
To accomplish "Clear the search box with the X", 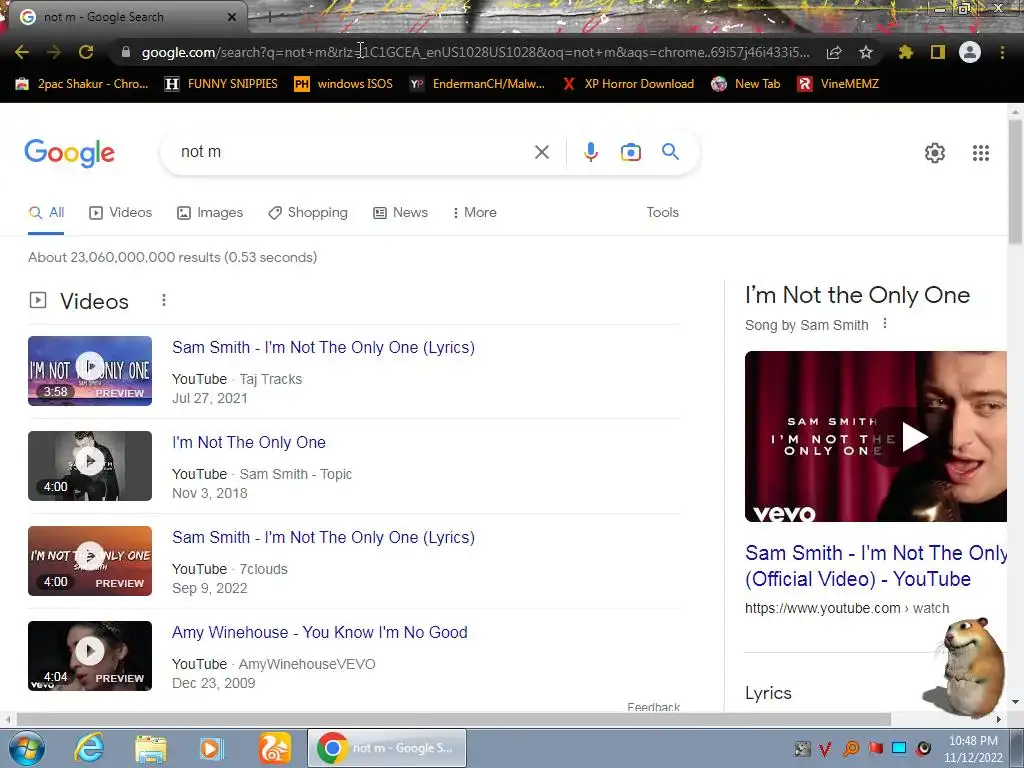I will coord(541,152).
